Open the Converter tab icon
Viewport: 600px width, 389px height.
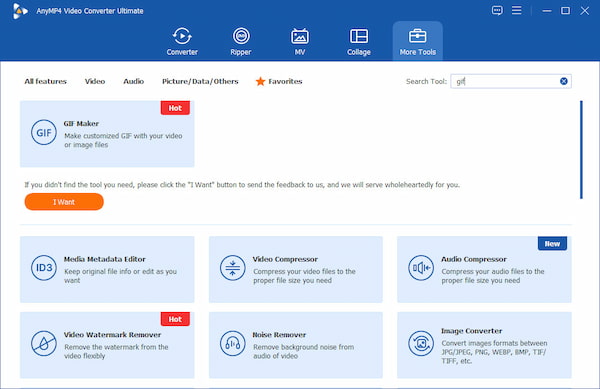(182, 36)
